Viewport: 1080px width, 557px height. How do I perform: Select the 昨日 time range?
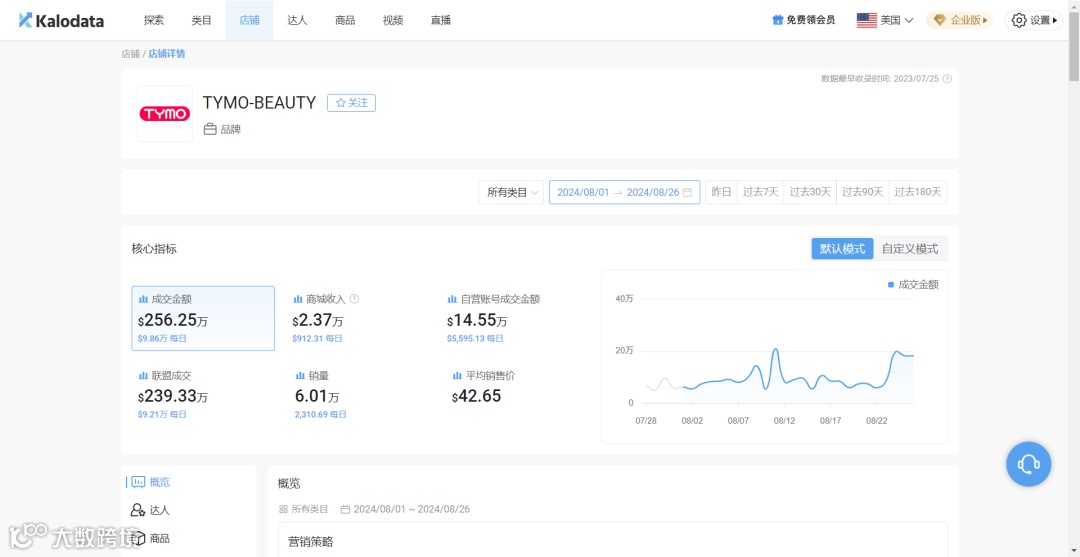pos(721,192)
